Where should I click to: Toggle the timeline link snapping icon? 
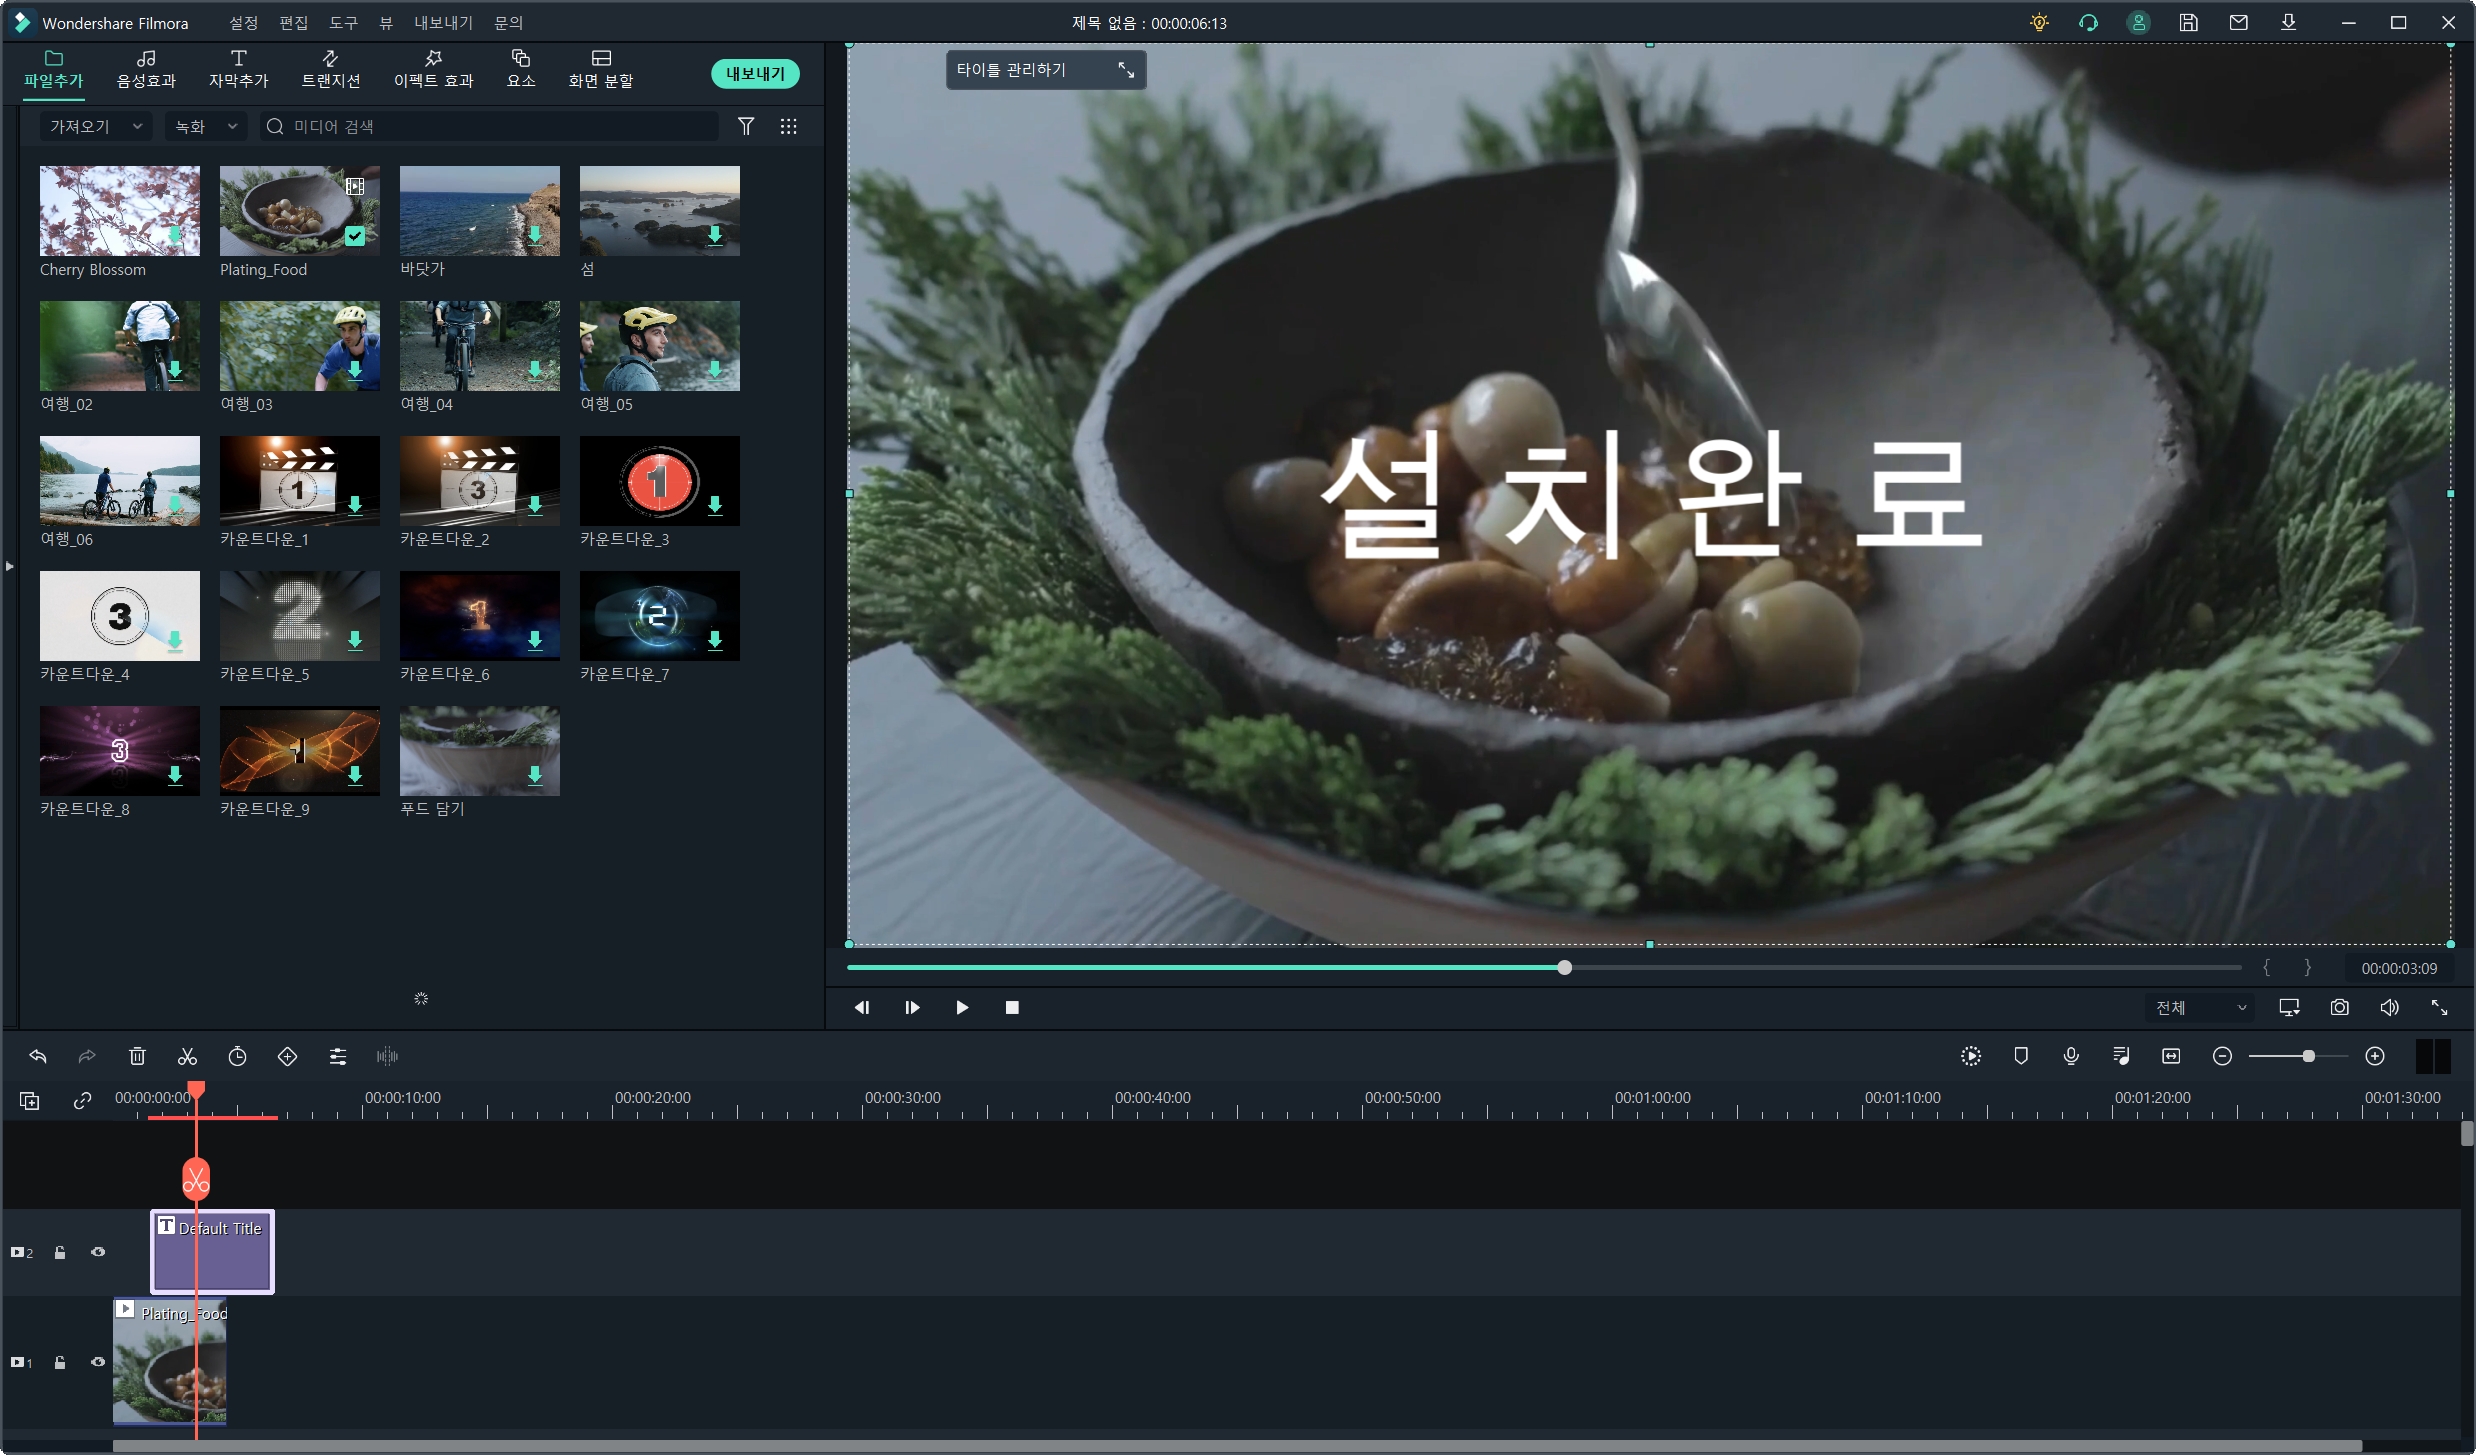(82, 1101)
